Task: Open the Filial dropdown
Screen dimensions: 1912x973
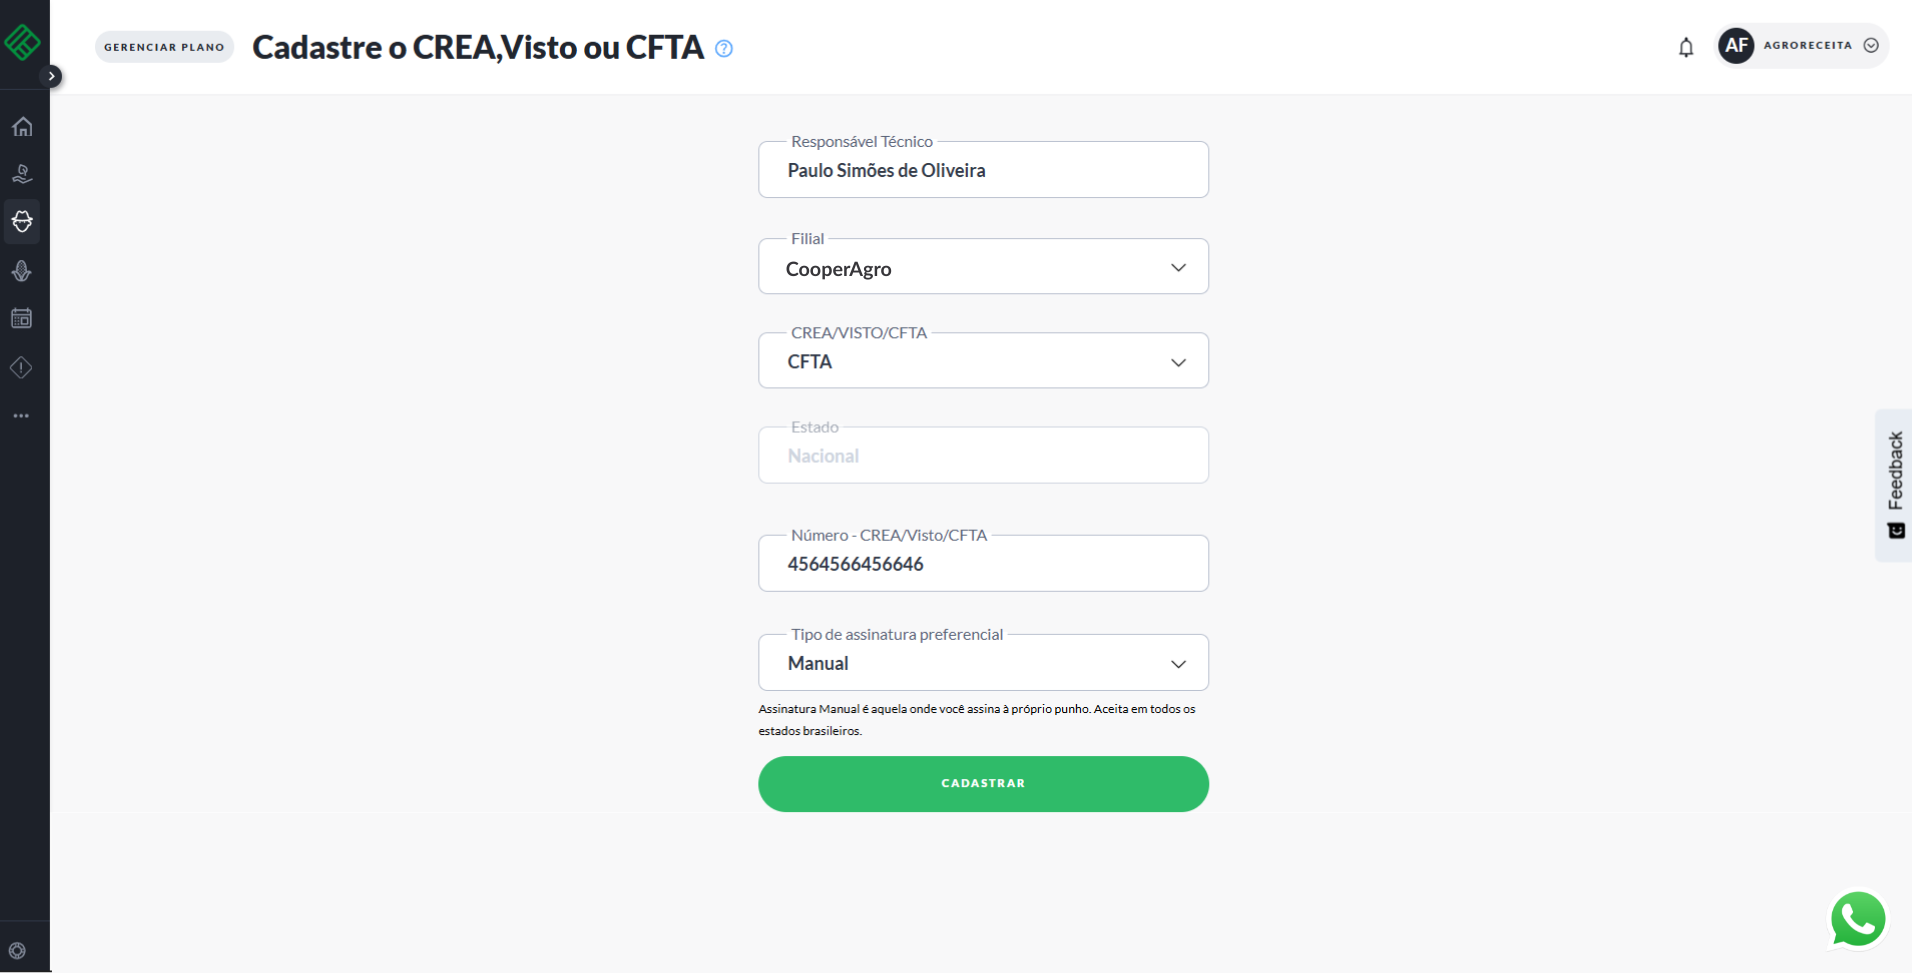Action: click(x=983, y=267)
